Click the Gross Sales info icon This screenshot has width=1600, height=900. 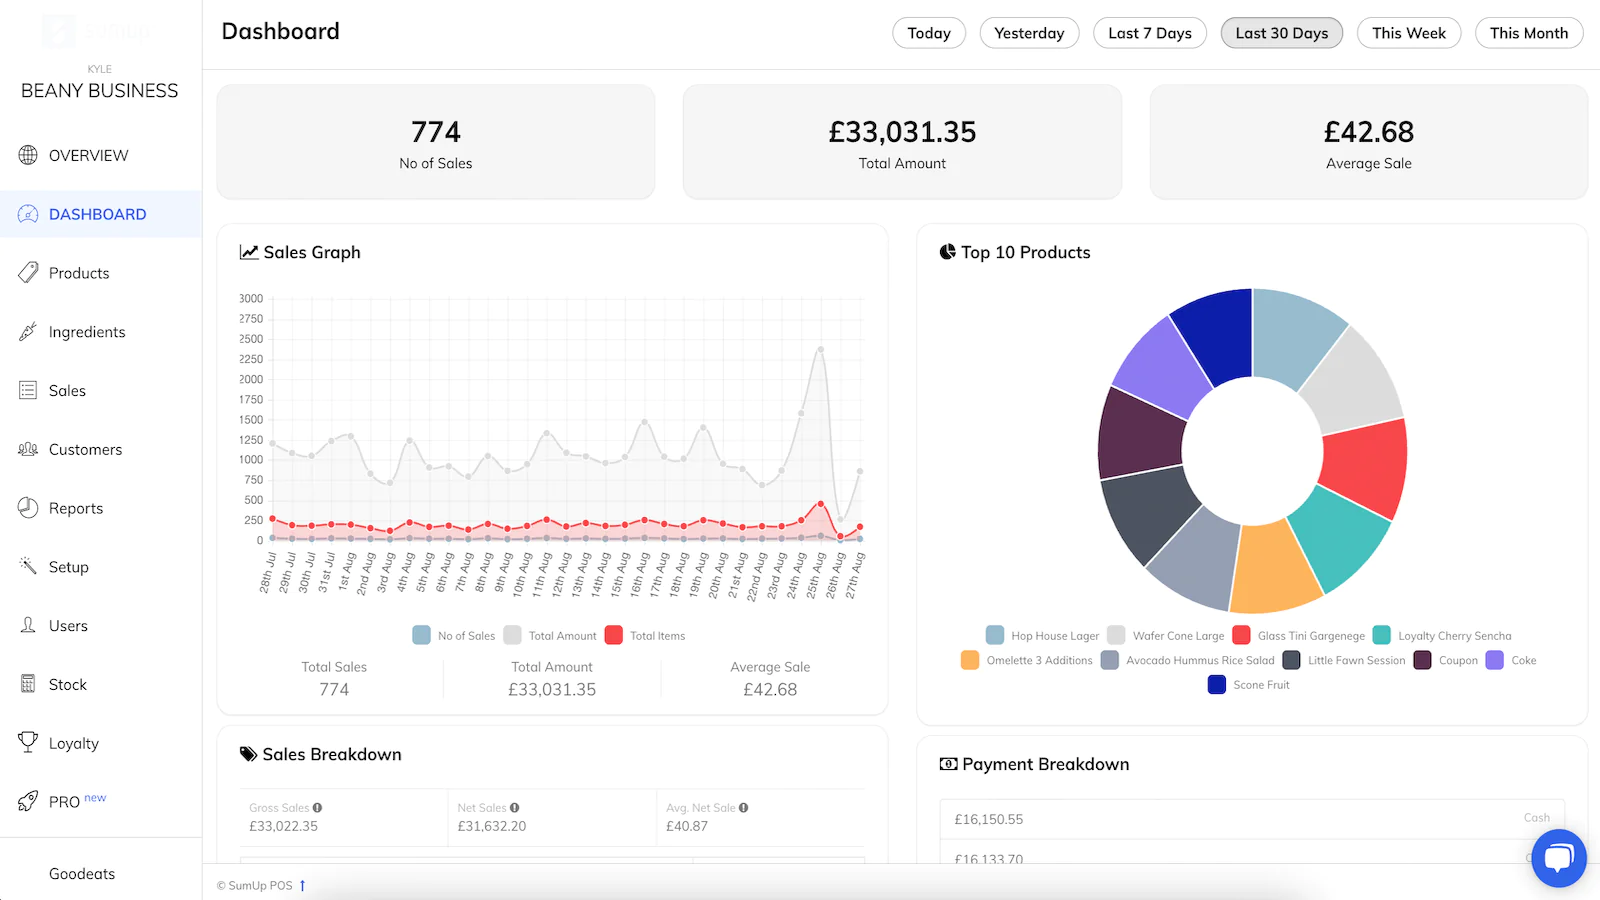point(317,808)
